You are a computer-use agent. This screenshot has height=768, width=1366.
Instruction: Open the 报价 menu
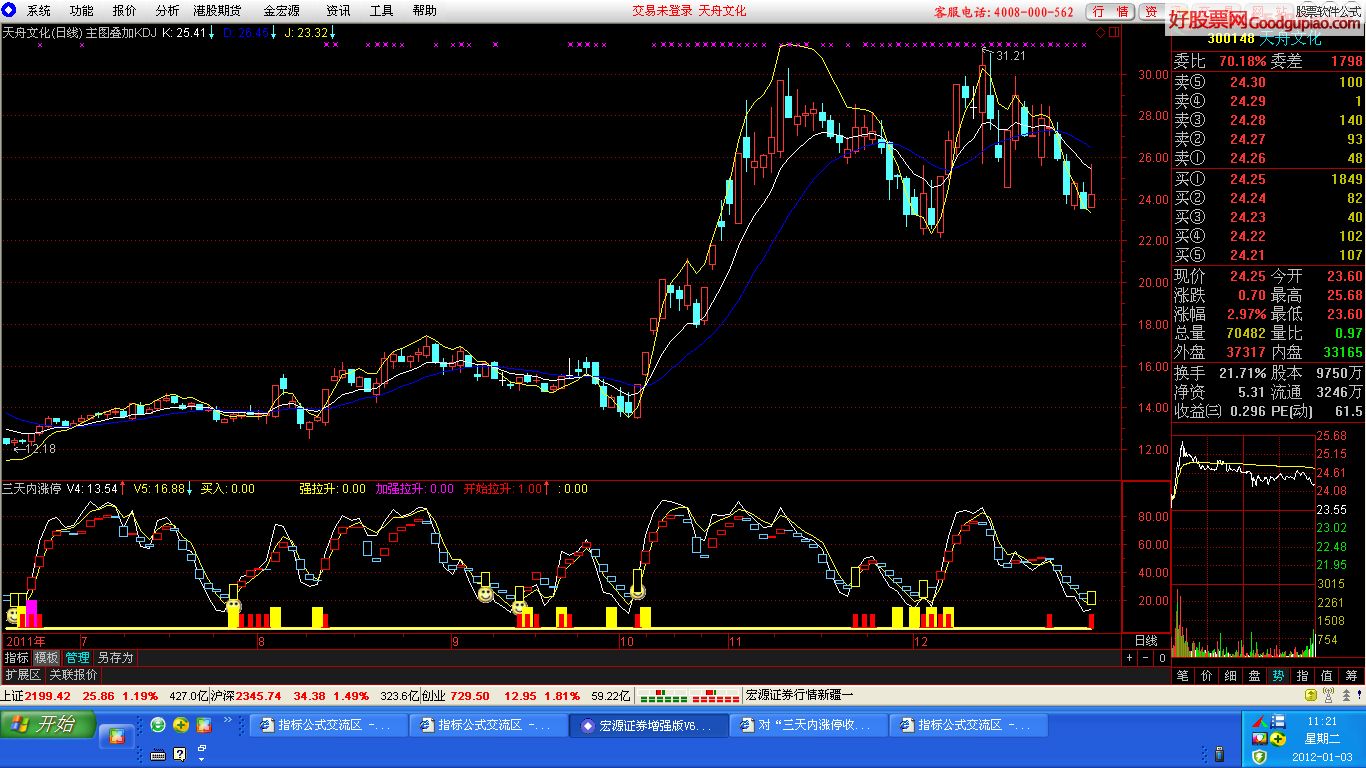coord(125,11)
